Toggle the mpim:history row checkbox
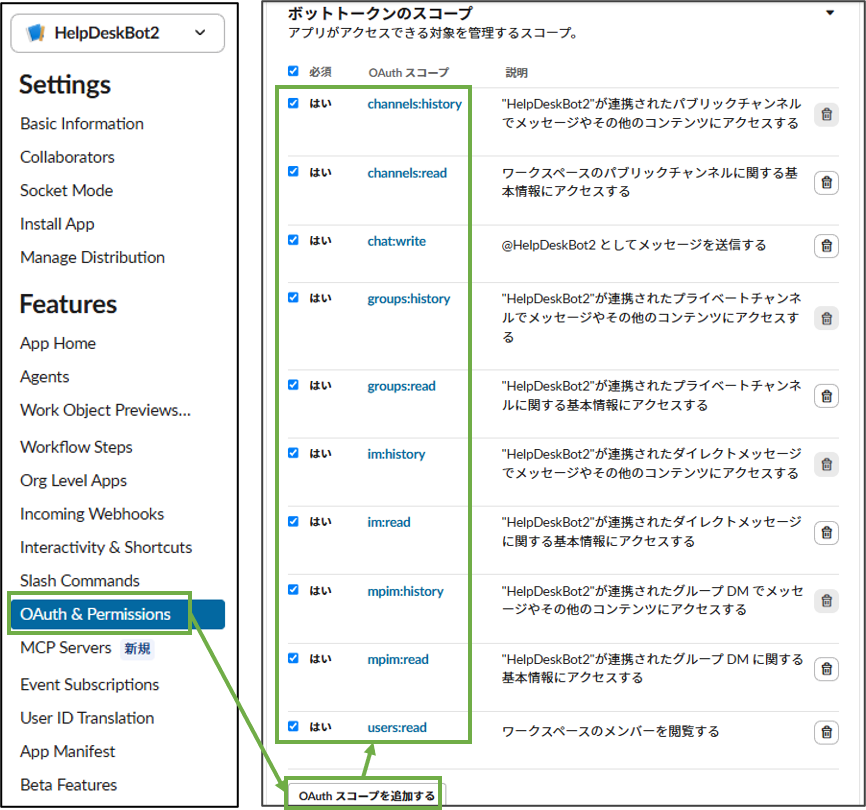Viewport: 866px width, 810px height. click(x=293, y=590)
